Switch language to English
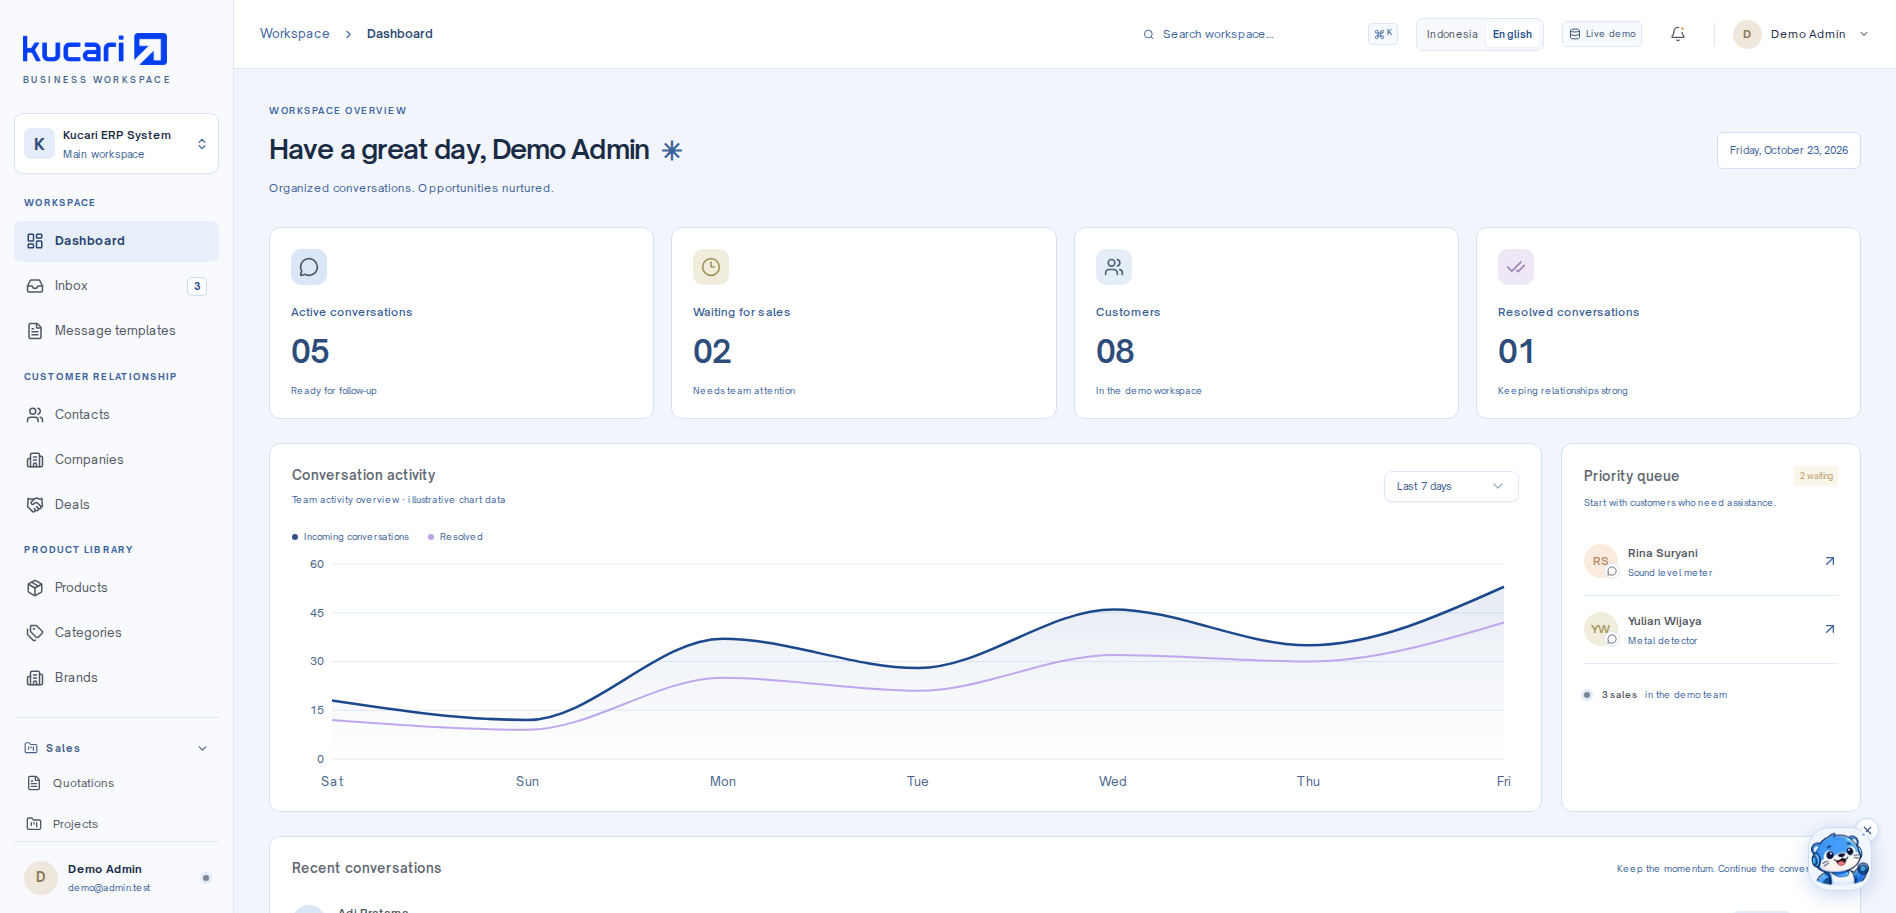The image size is (1896, 913). 1512,34
